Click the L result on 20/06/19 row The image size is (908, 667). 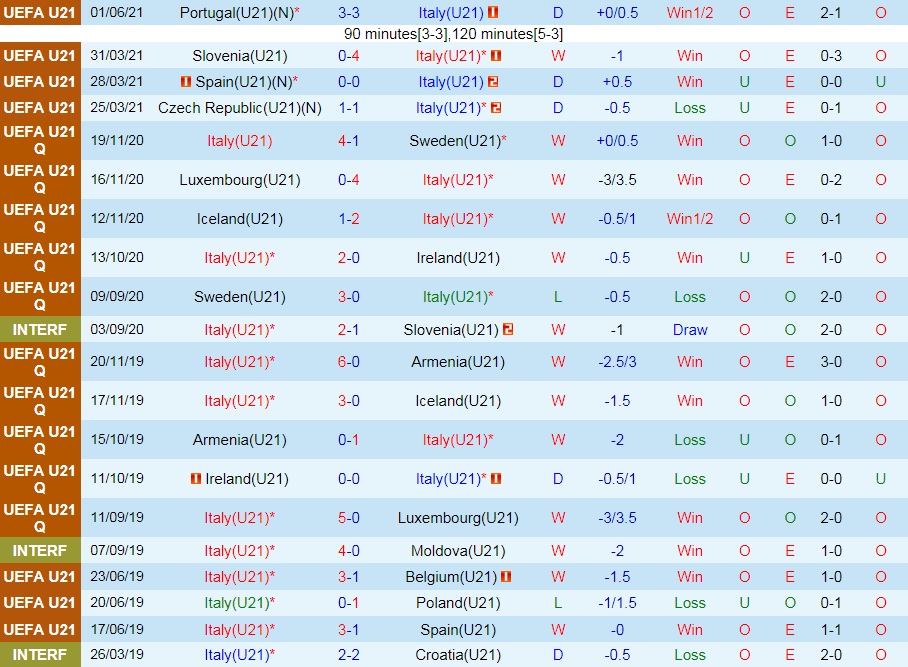558,603
